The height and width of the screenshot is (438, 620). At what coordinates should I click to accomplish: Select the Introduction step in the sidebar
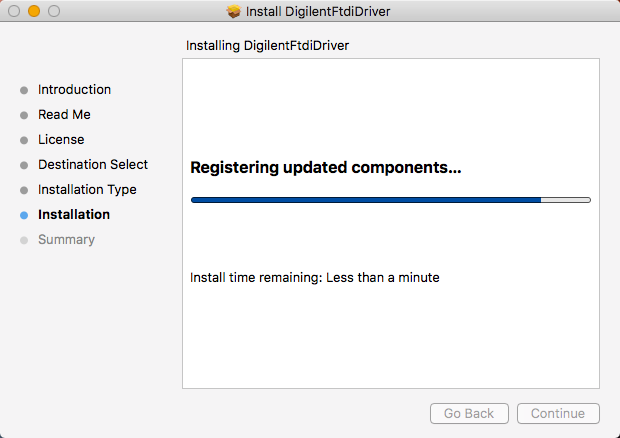coord(74,90)
